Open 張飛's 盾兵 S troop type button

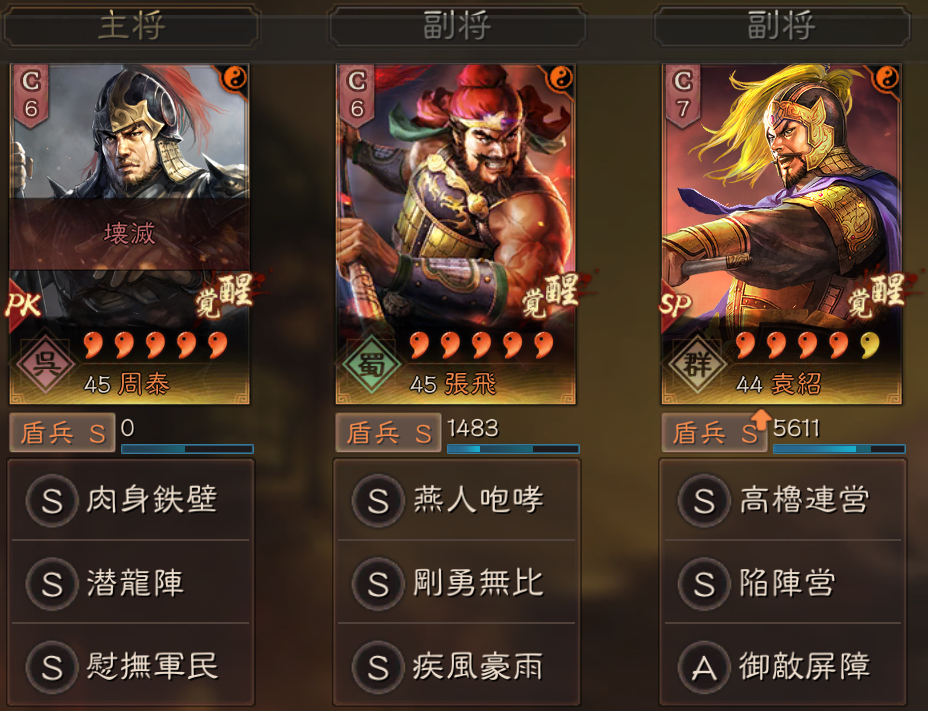388,433
